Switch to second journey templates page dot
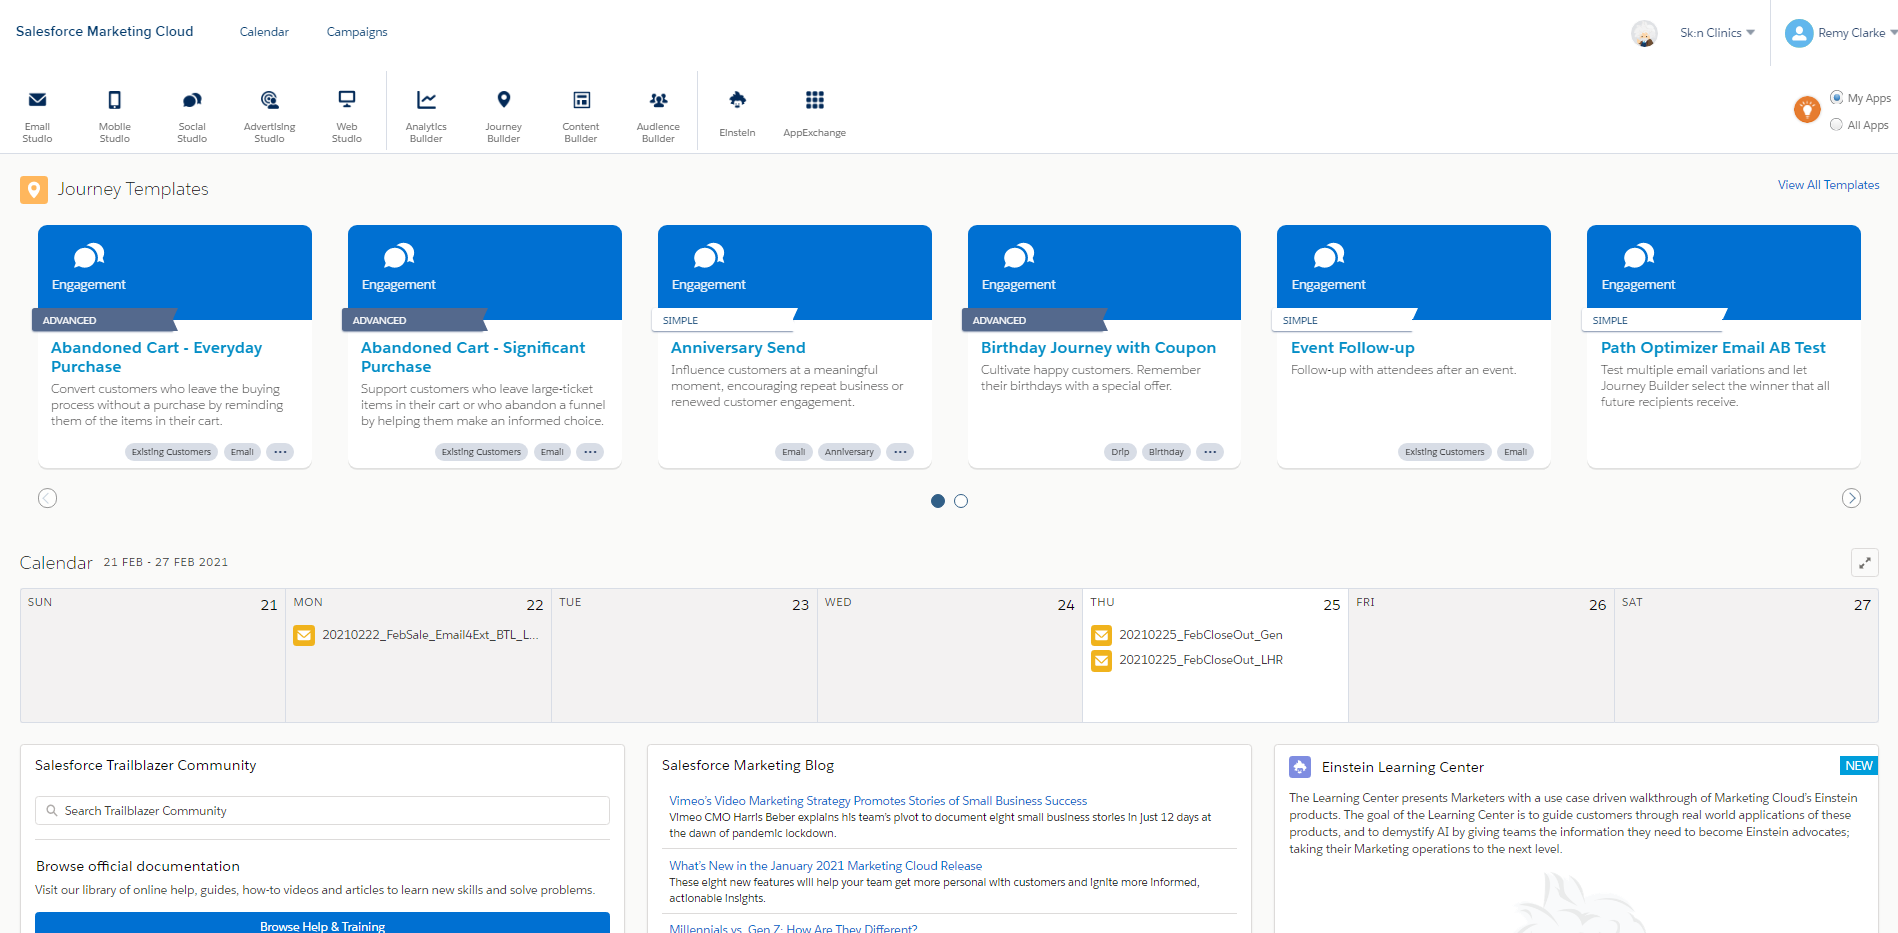1898x933 pixels. tap(961, 501)
